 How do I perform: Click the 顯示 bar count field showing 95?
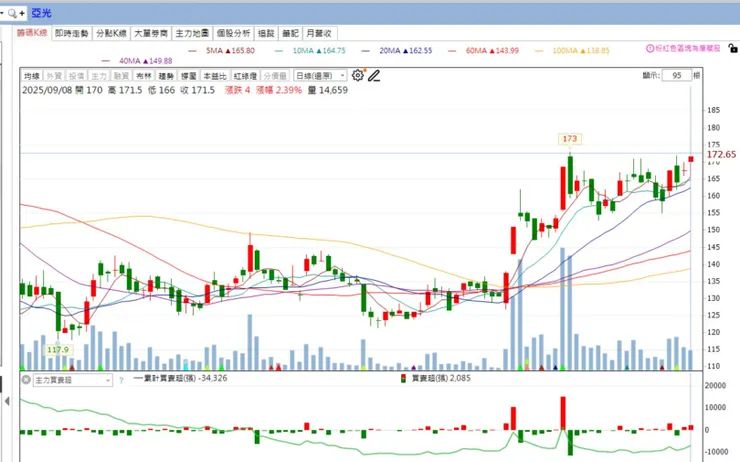676,76
